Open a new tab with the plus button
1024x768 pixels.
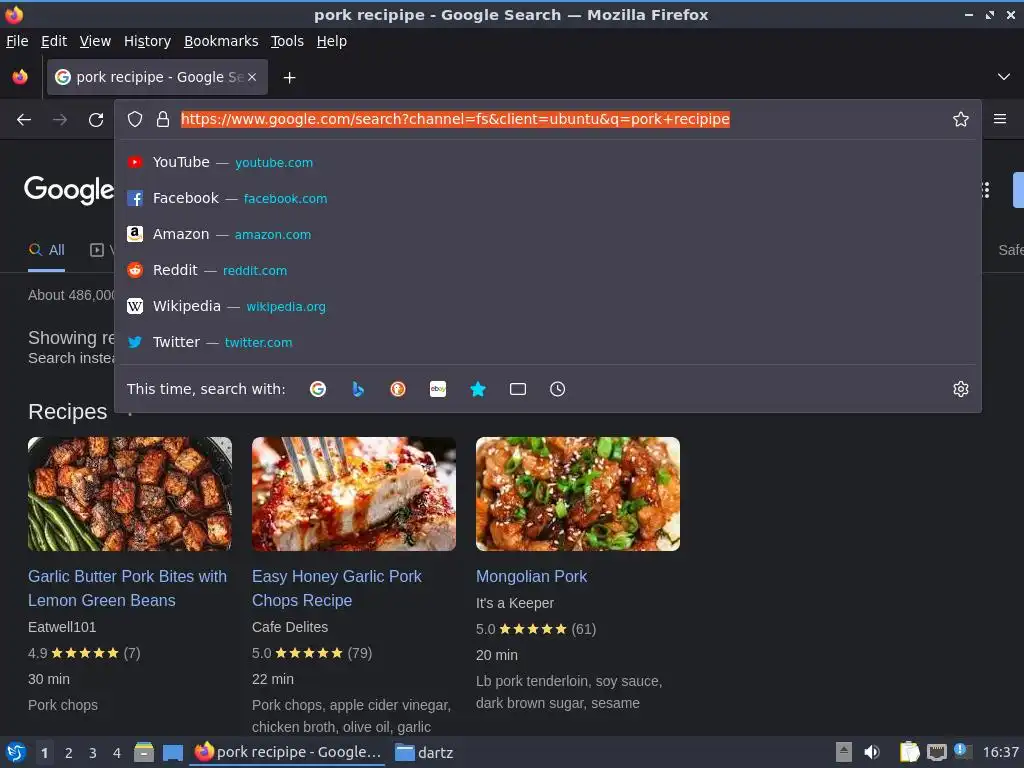(x=289, y=78)
